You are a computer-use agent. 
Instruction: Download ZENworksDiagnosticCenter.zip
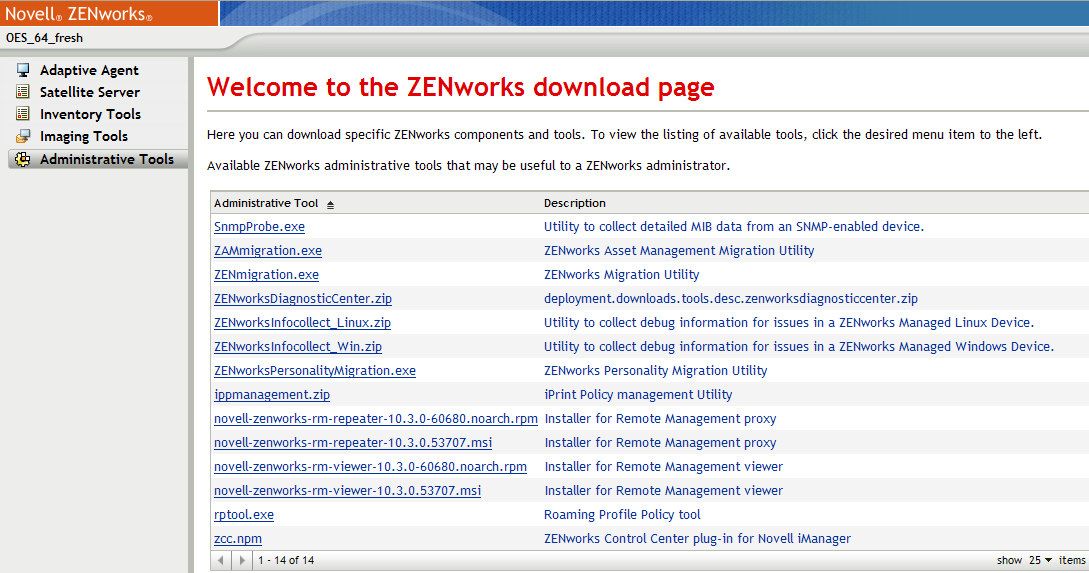click(x=303, y=299)
